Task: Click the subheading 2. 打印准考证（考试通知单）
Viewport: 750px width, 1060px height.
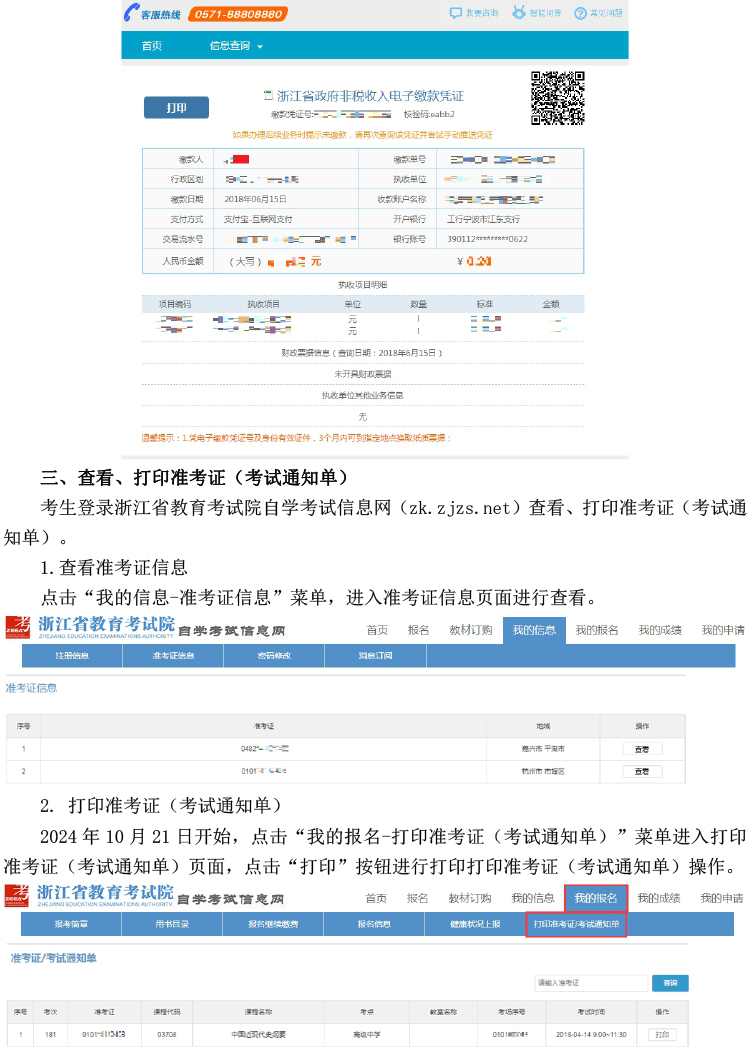Action: point(160,806)
